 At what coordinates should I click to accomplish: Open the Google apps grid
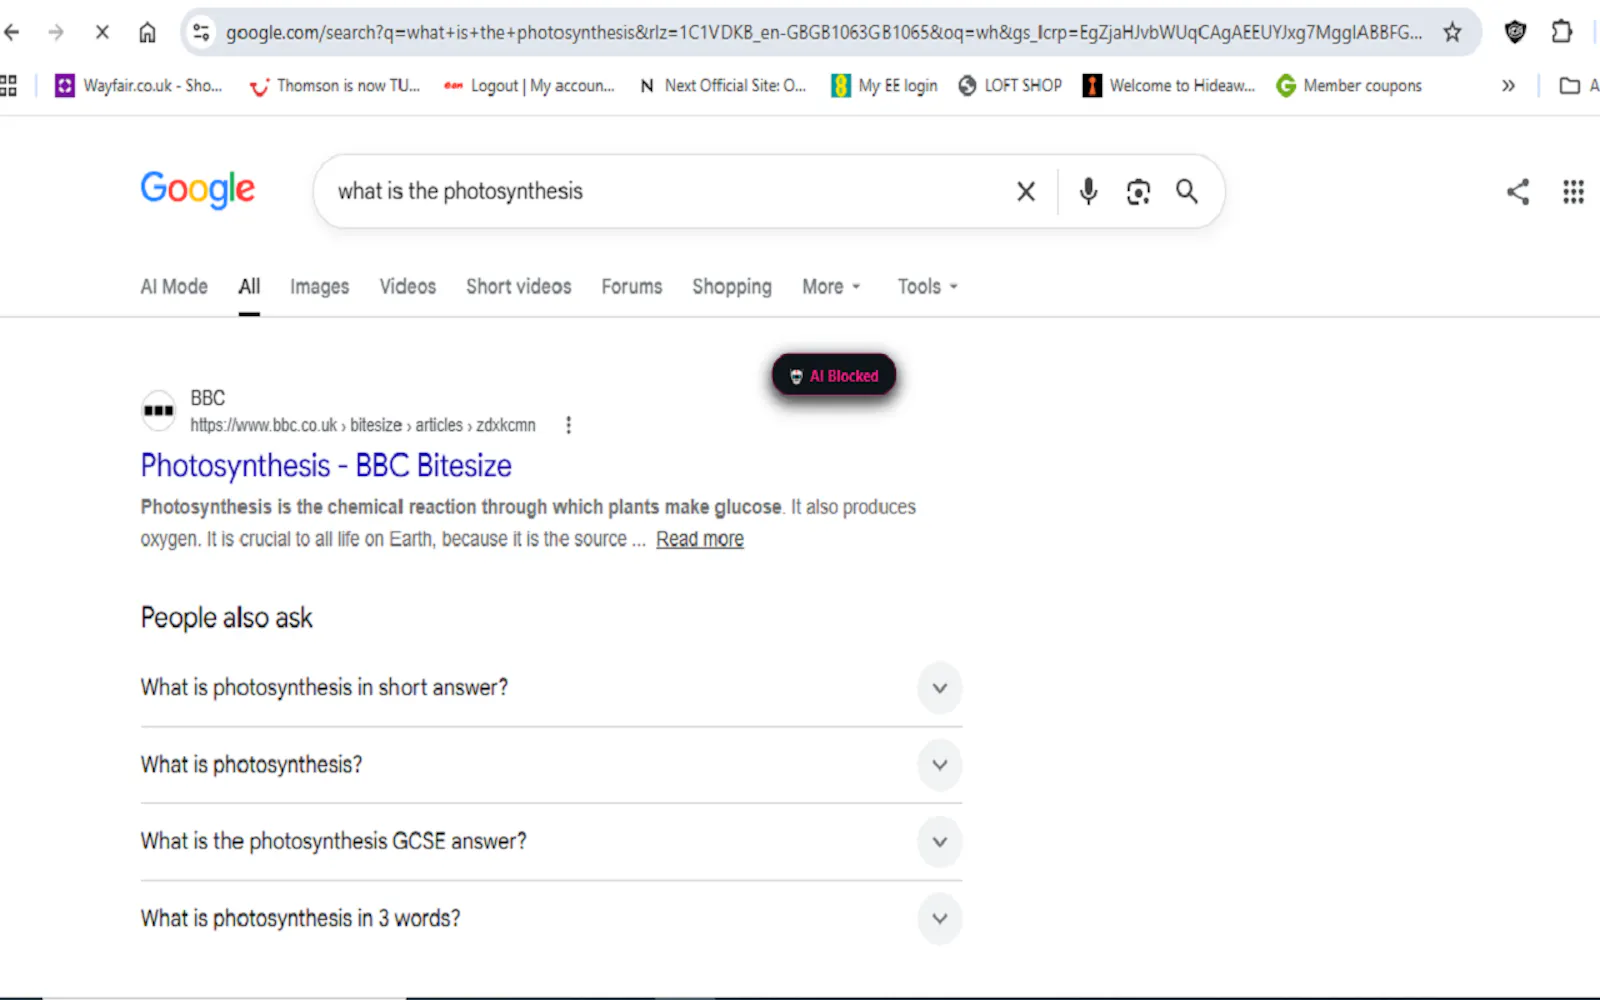click(x=1573, y=191)
